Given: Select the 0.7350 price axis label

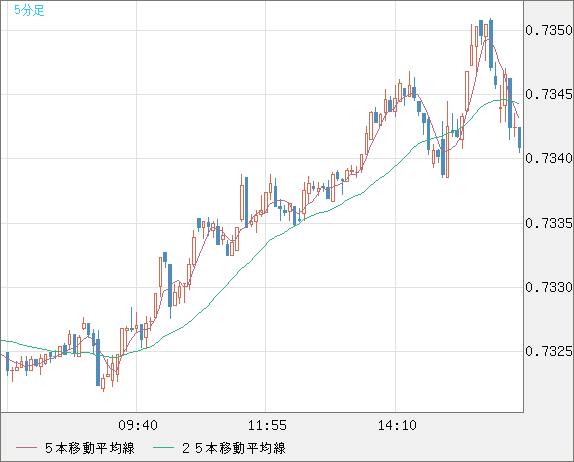Looking at the screenshot, I should pos(549,30).
